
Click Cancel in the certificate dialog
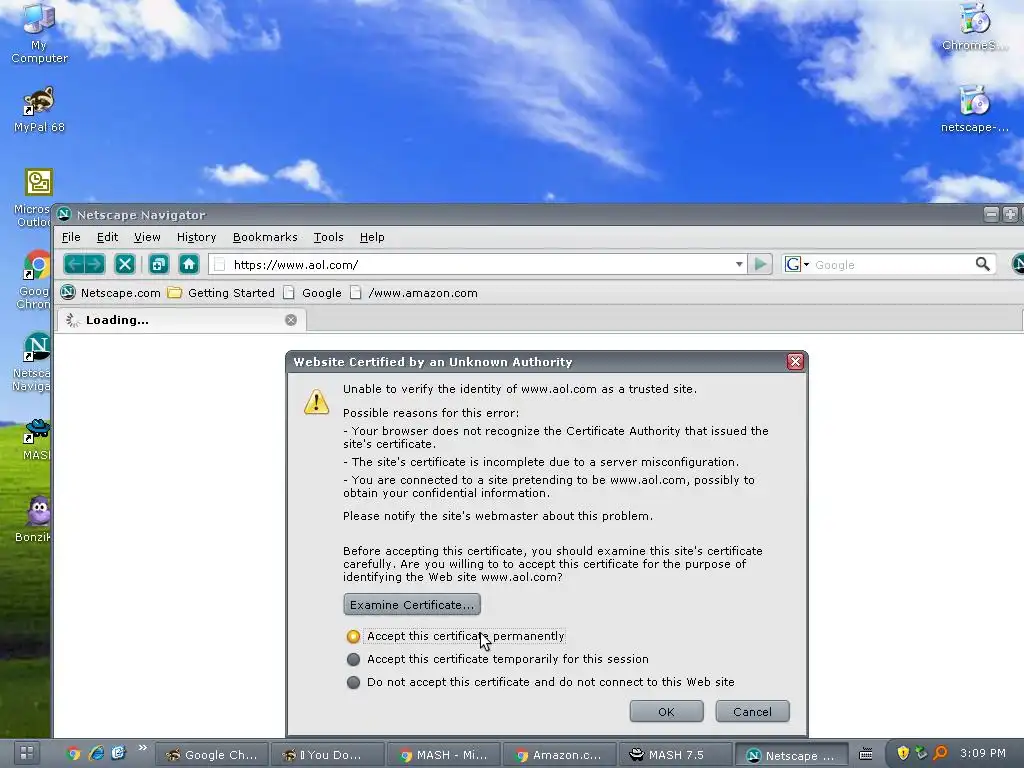pos(752,712)
